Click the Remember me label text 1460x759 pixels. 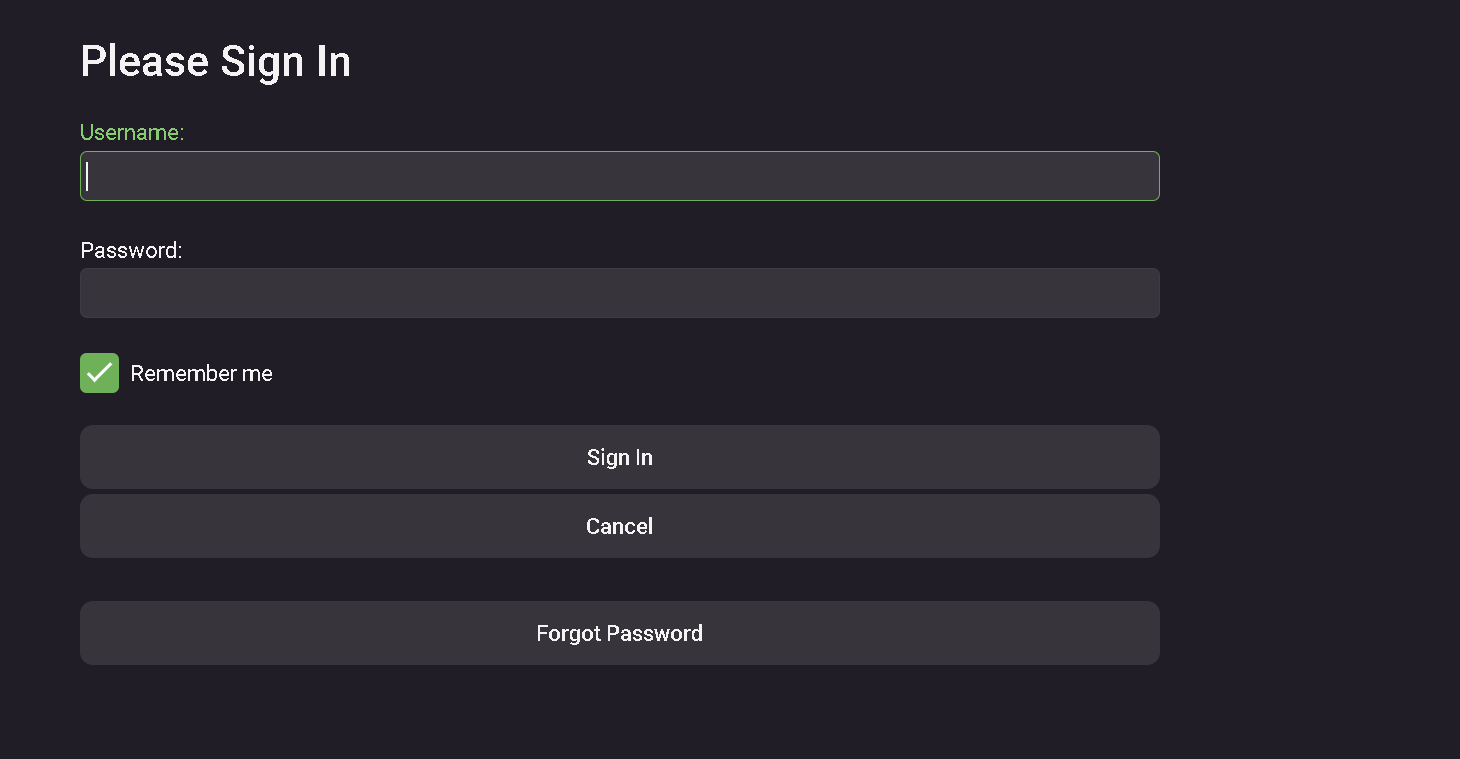click(x=201, y=374)
